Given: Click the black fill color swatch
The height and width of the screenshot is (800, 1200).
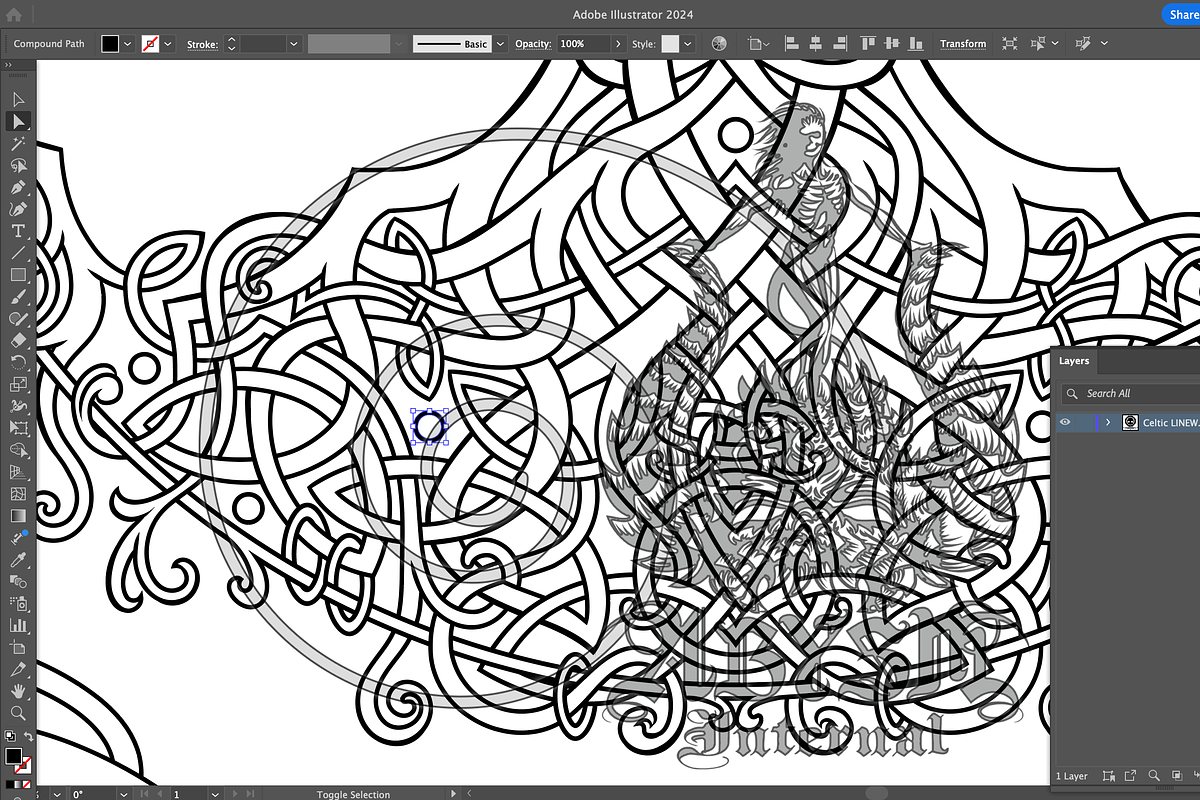Looking at the screenshot, I should (110, 44).
